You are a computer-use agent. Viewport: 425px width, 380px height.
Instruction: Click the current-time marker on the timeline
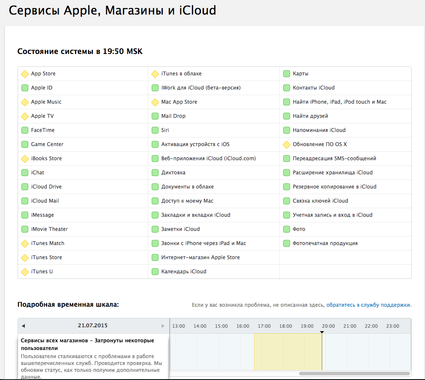coord(322,332)
